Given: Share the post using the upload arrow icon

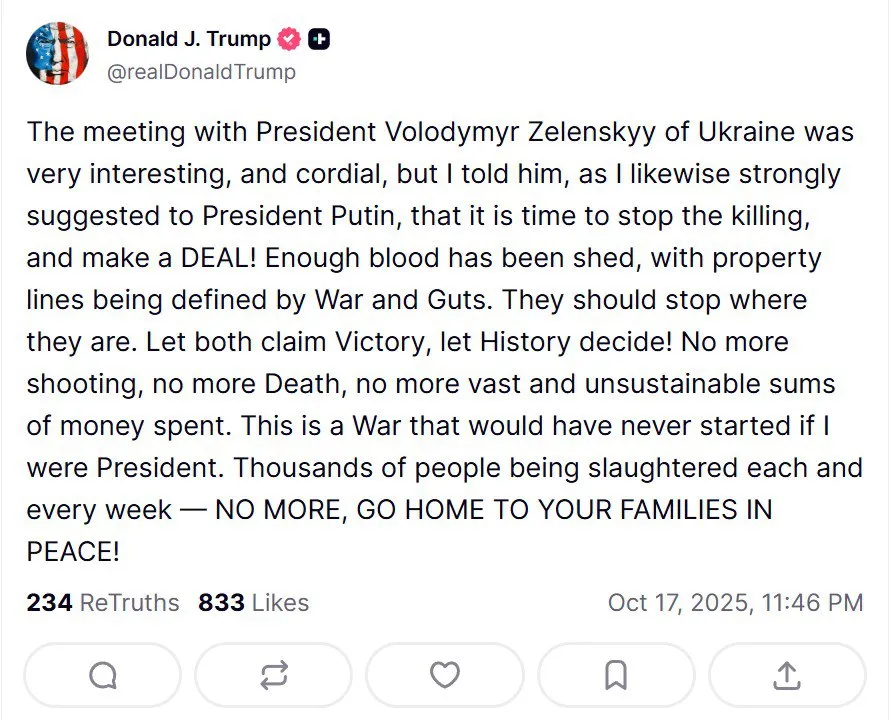Looking at the screenshot, I should 787,676.
